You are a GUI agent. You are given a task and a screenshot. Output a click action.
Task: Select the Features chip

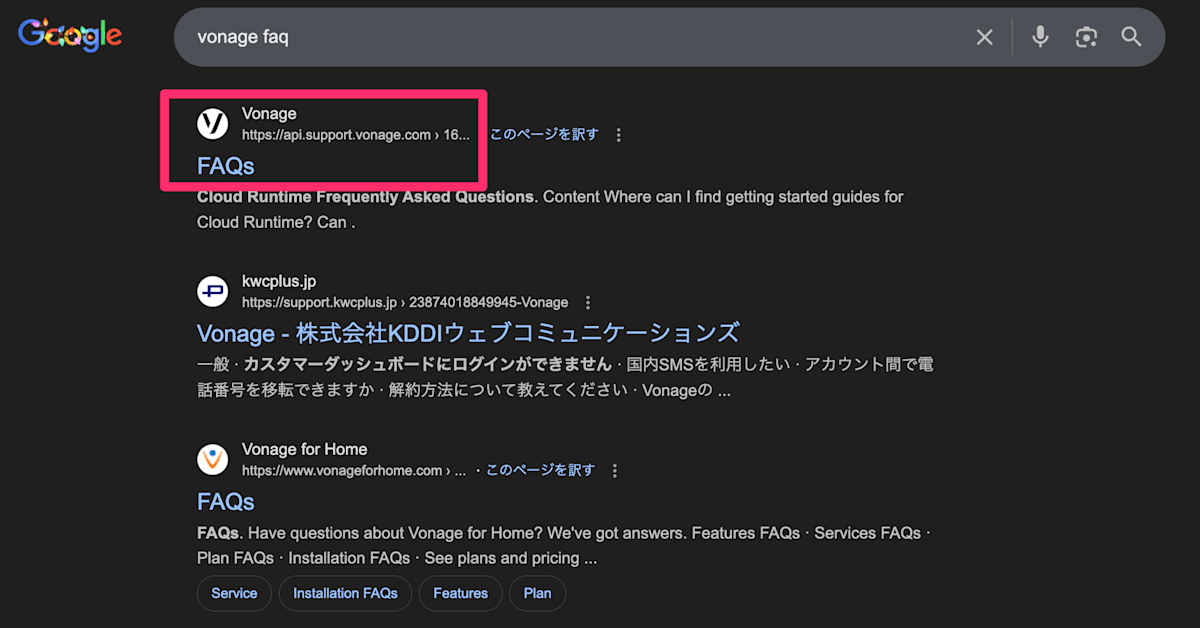[460, 593]
